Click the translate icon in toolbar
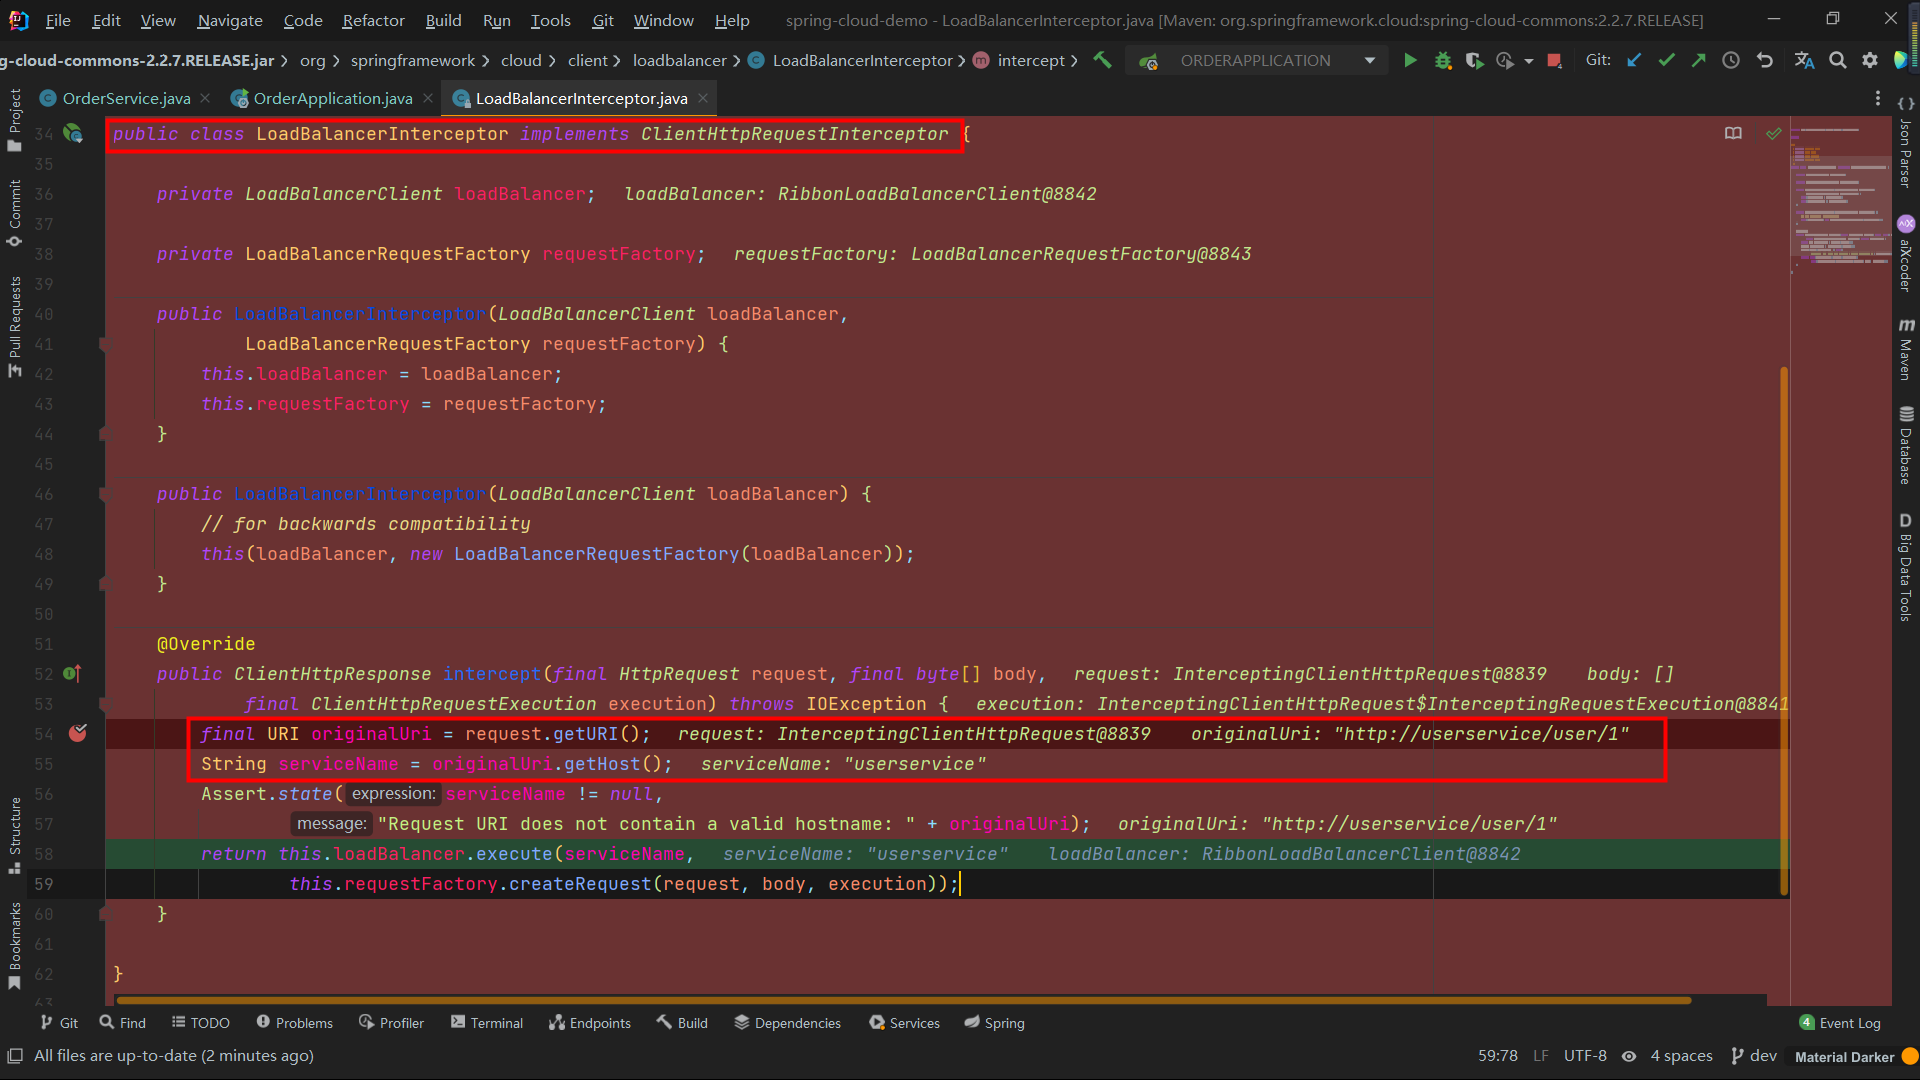Image resolution: width=1920 pixels, height=1080 pixels. click(1804, 60)
